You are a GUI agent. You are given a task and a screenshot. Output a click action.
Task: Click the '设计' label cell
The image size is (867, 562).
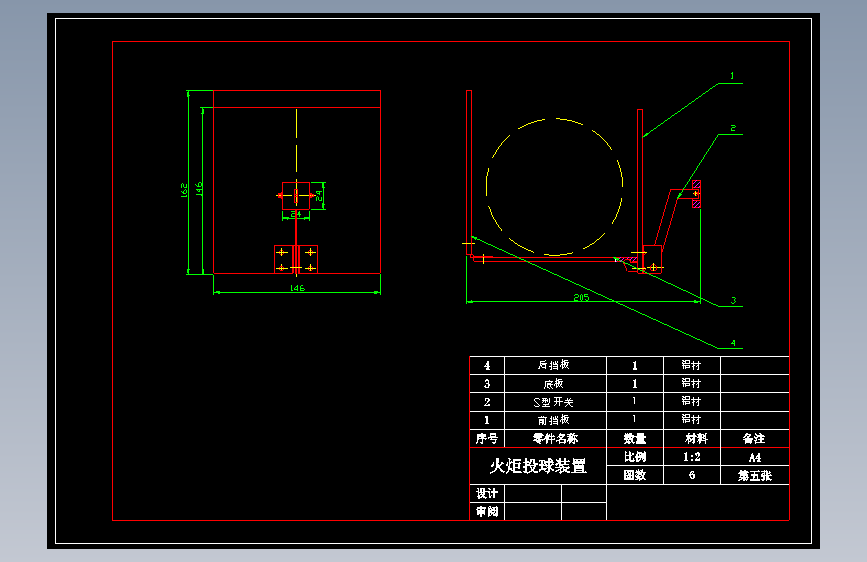(487, 493)
